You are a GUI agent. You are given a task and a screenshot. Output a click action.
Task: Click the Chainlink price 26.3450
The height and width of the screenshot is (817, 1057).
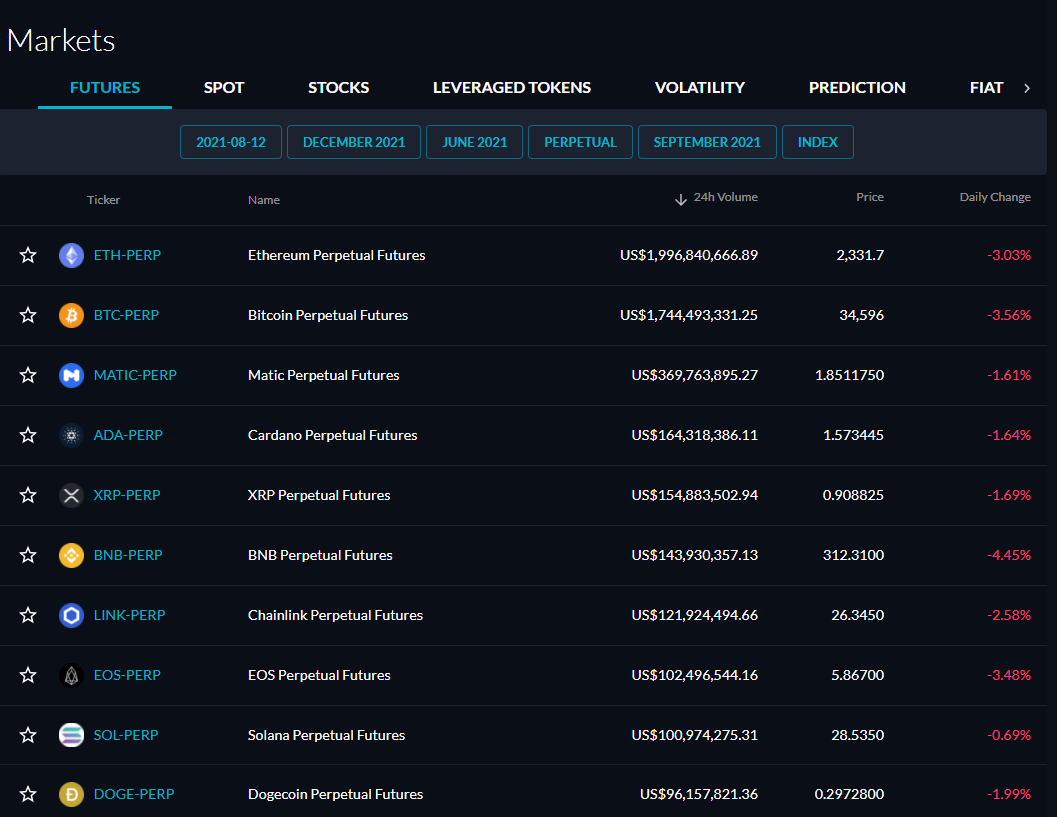coord(857,615)
